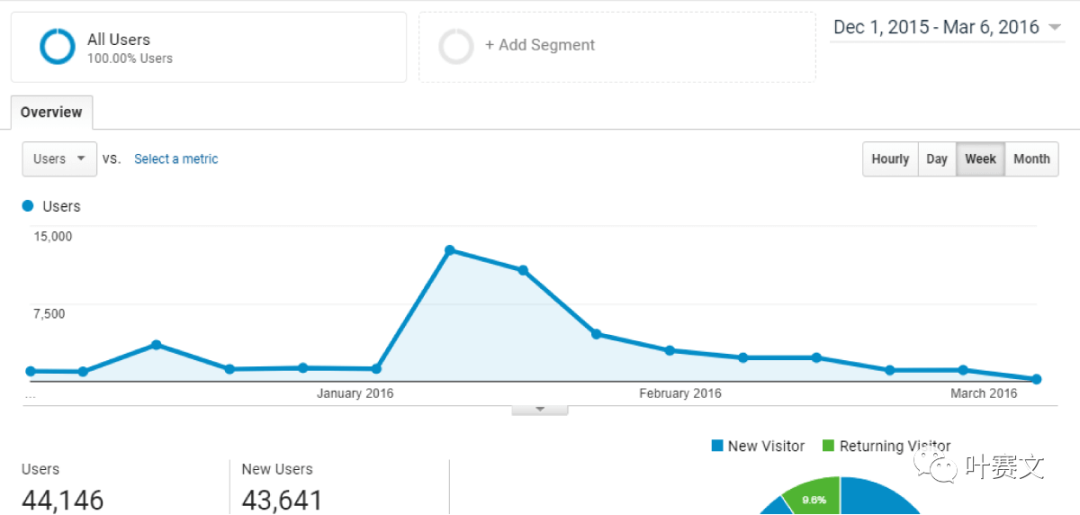This screenshot has width=1080, height=515.
Task: Click the March 2016 axis label
Action: pos(984,394)
